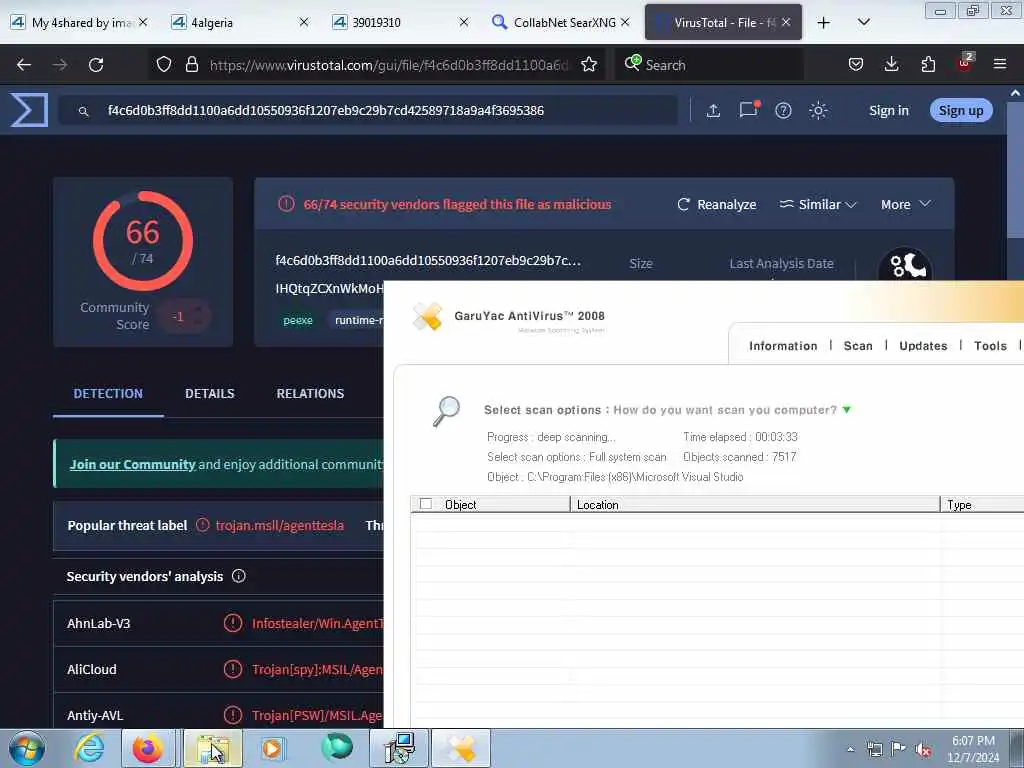Click the Antiy-AVL vendor row name
1024x768 pixels.
click(x=95, y=715)
